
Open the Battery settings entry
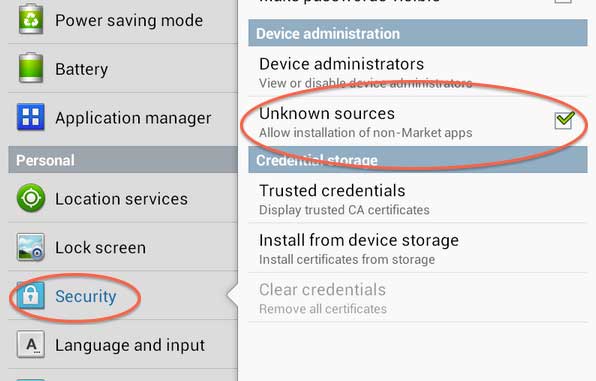(x=123, y=68)
